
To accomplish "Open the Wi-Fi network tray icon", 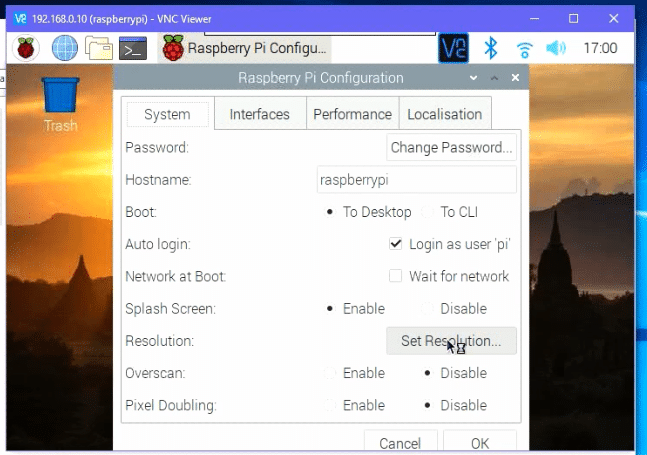I will (x=524, y=50).
